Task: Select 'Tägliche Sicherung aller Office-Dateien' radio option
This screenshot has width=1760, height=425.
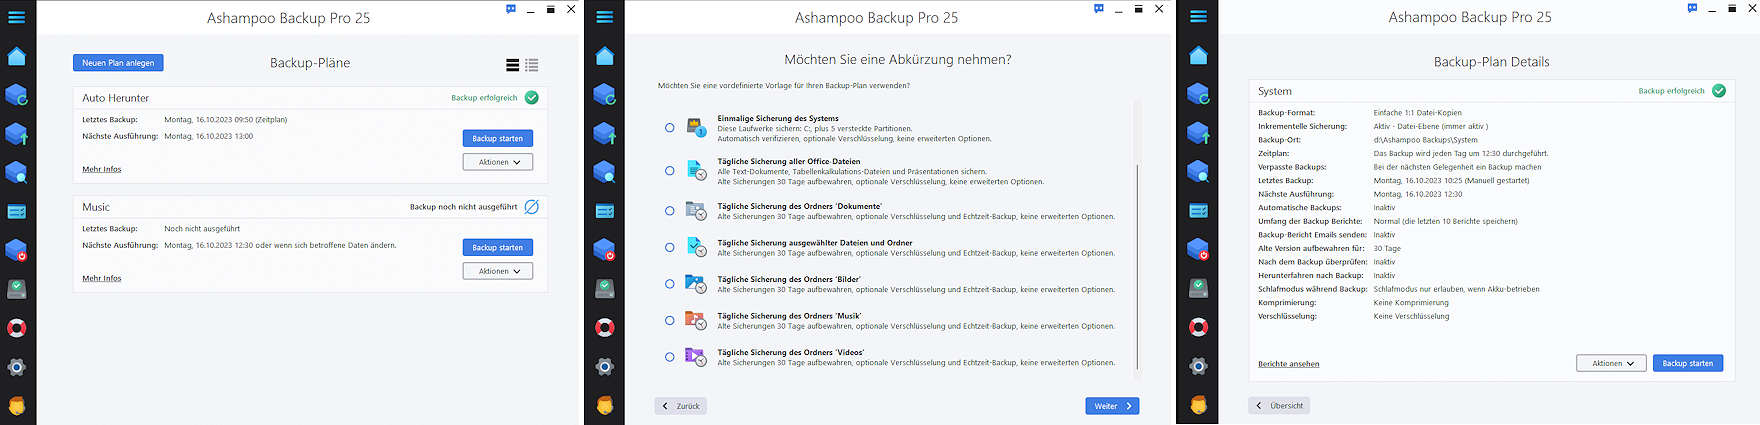Action: 670,171
